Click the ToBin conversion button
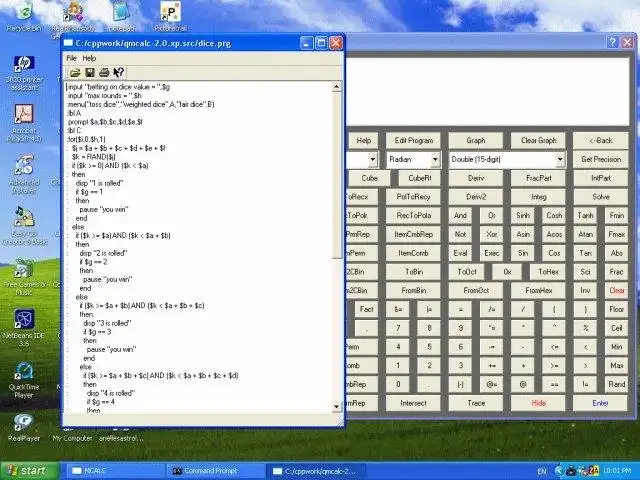 [x=413, y=272]
